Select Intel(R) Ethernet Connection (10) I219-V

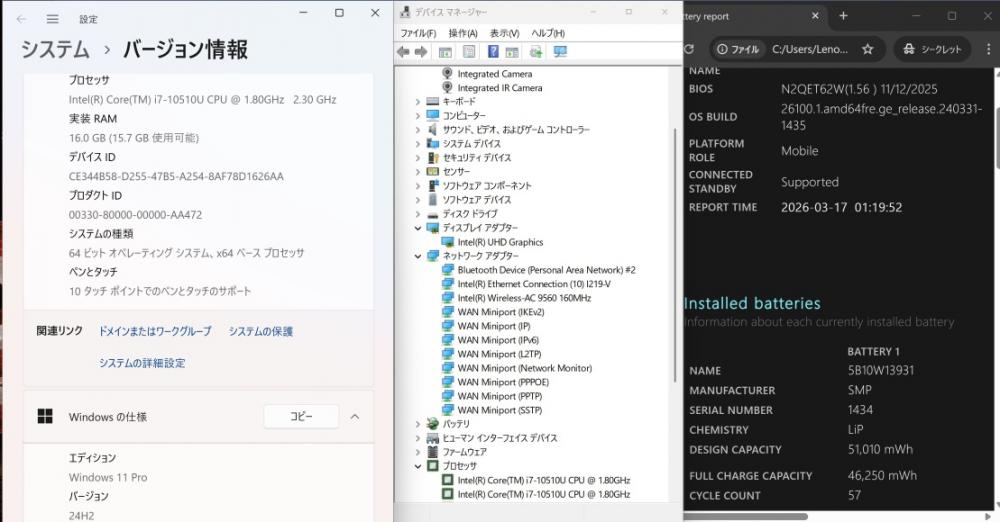point(534,284)
